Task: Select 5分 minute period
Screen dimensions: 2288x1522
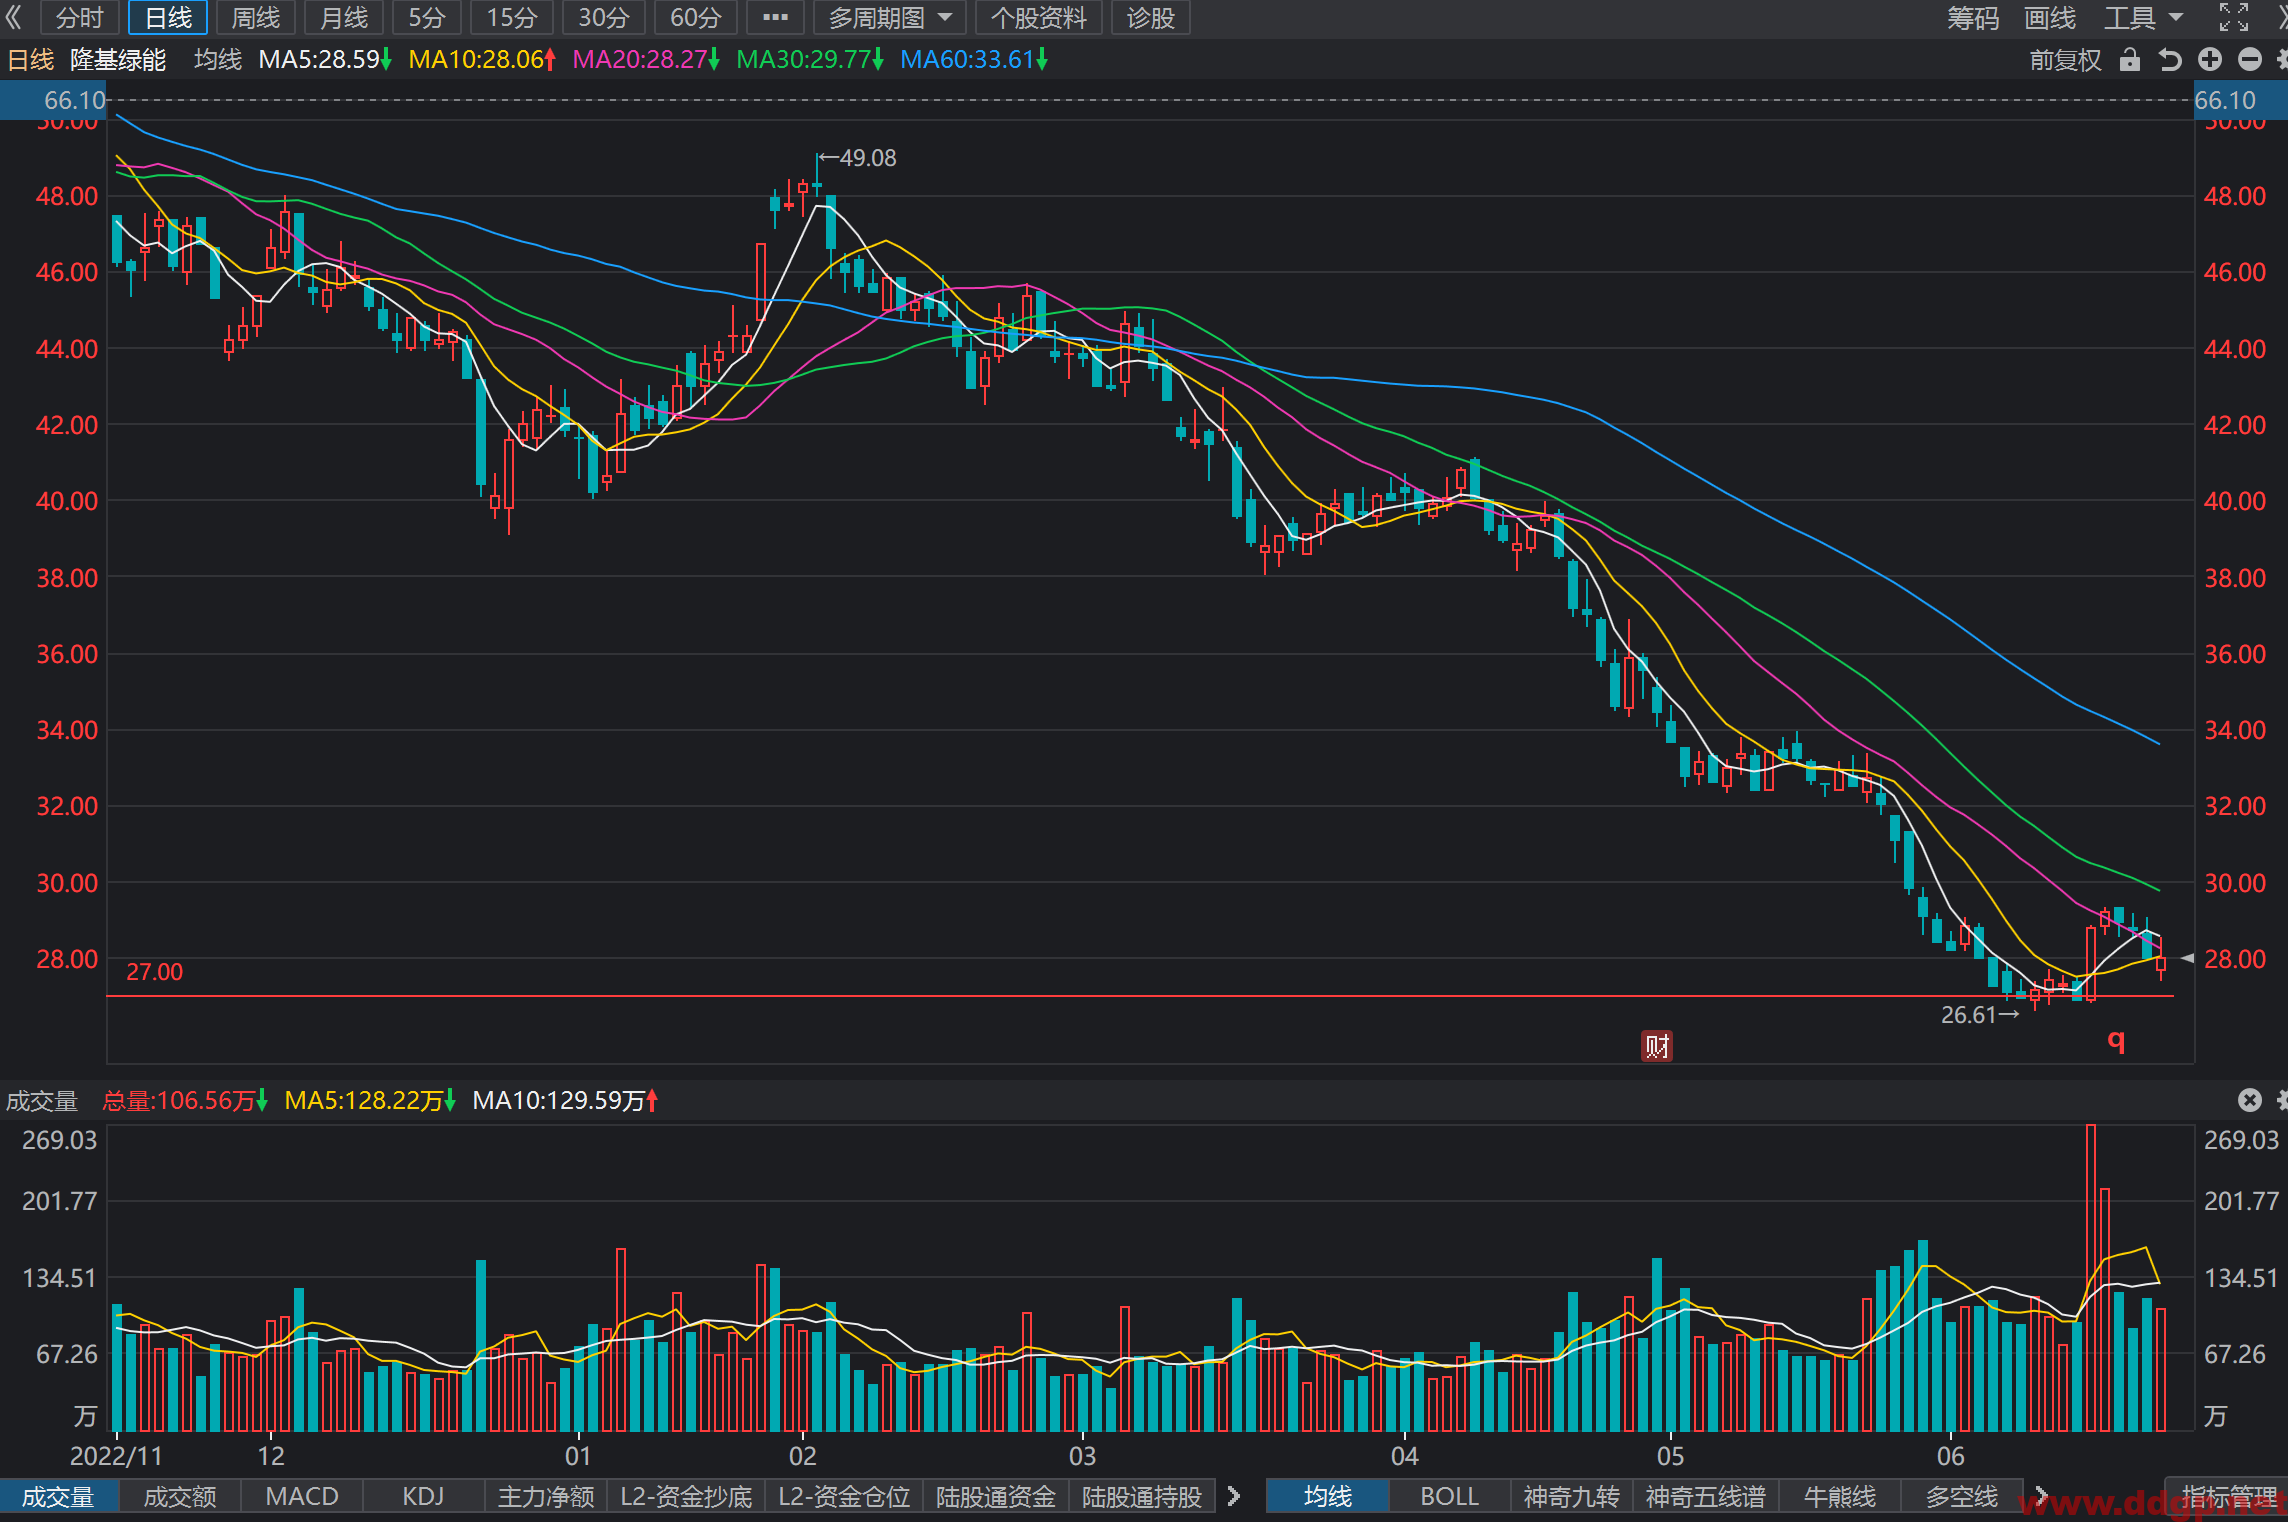Action: click(427, 17)
